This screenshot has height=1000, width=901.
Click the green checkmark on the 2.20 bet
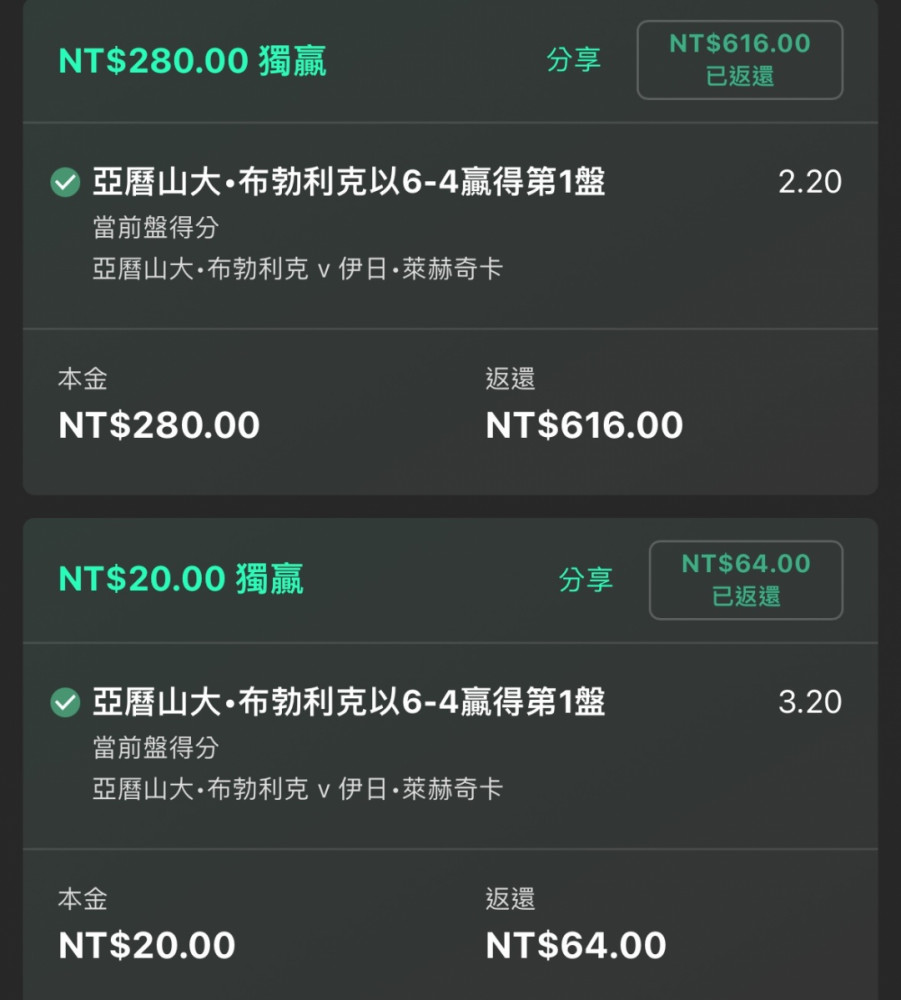pos(65,182)
